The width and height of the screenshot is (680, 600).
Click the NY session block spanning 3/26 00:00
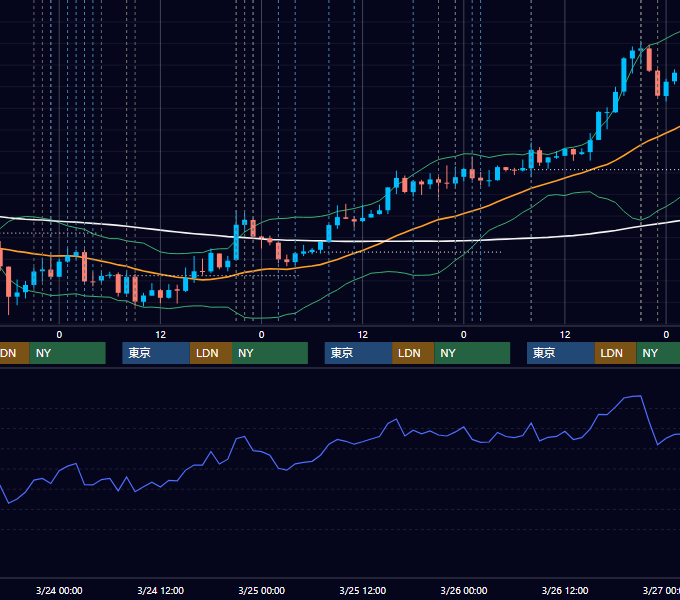click(x=472, y=353)
